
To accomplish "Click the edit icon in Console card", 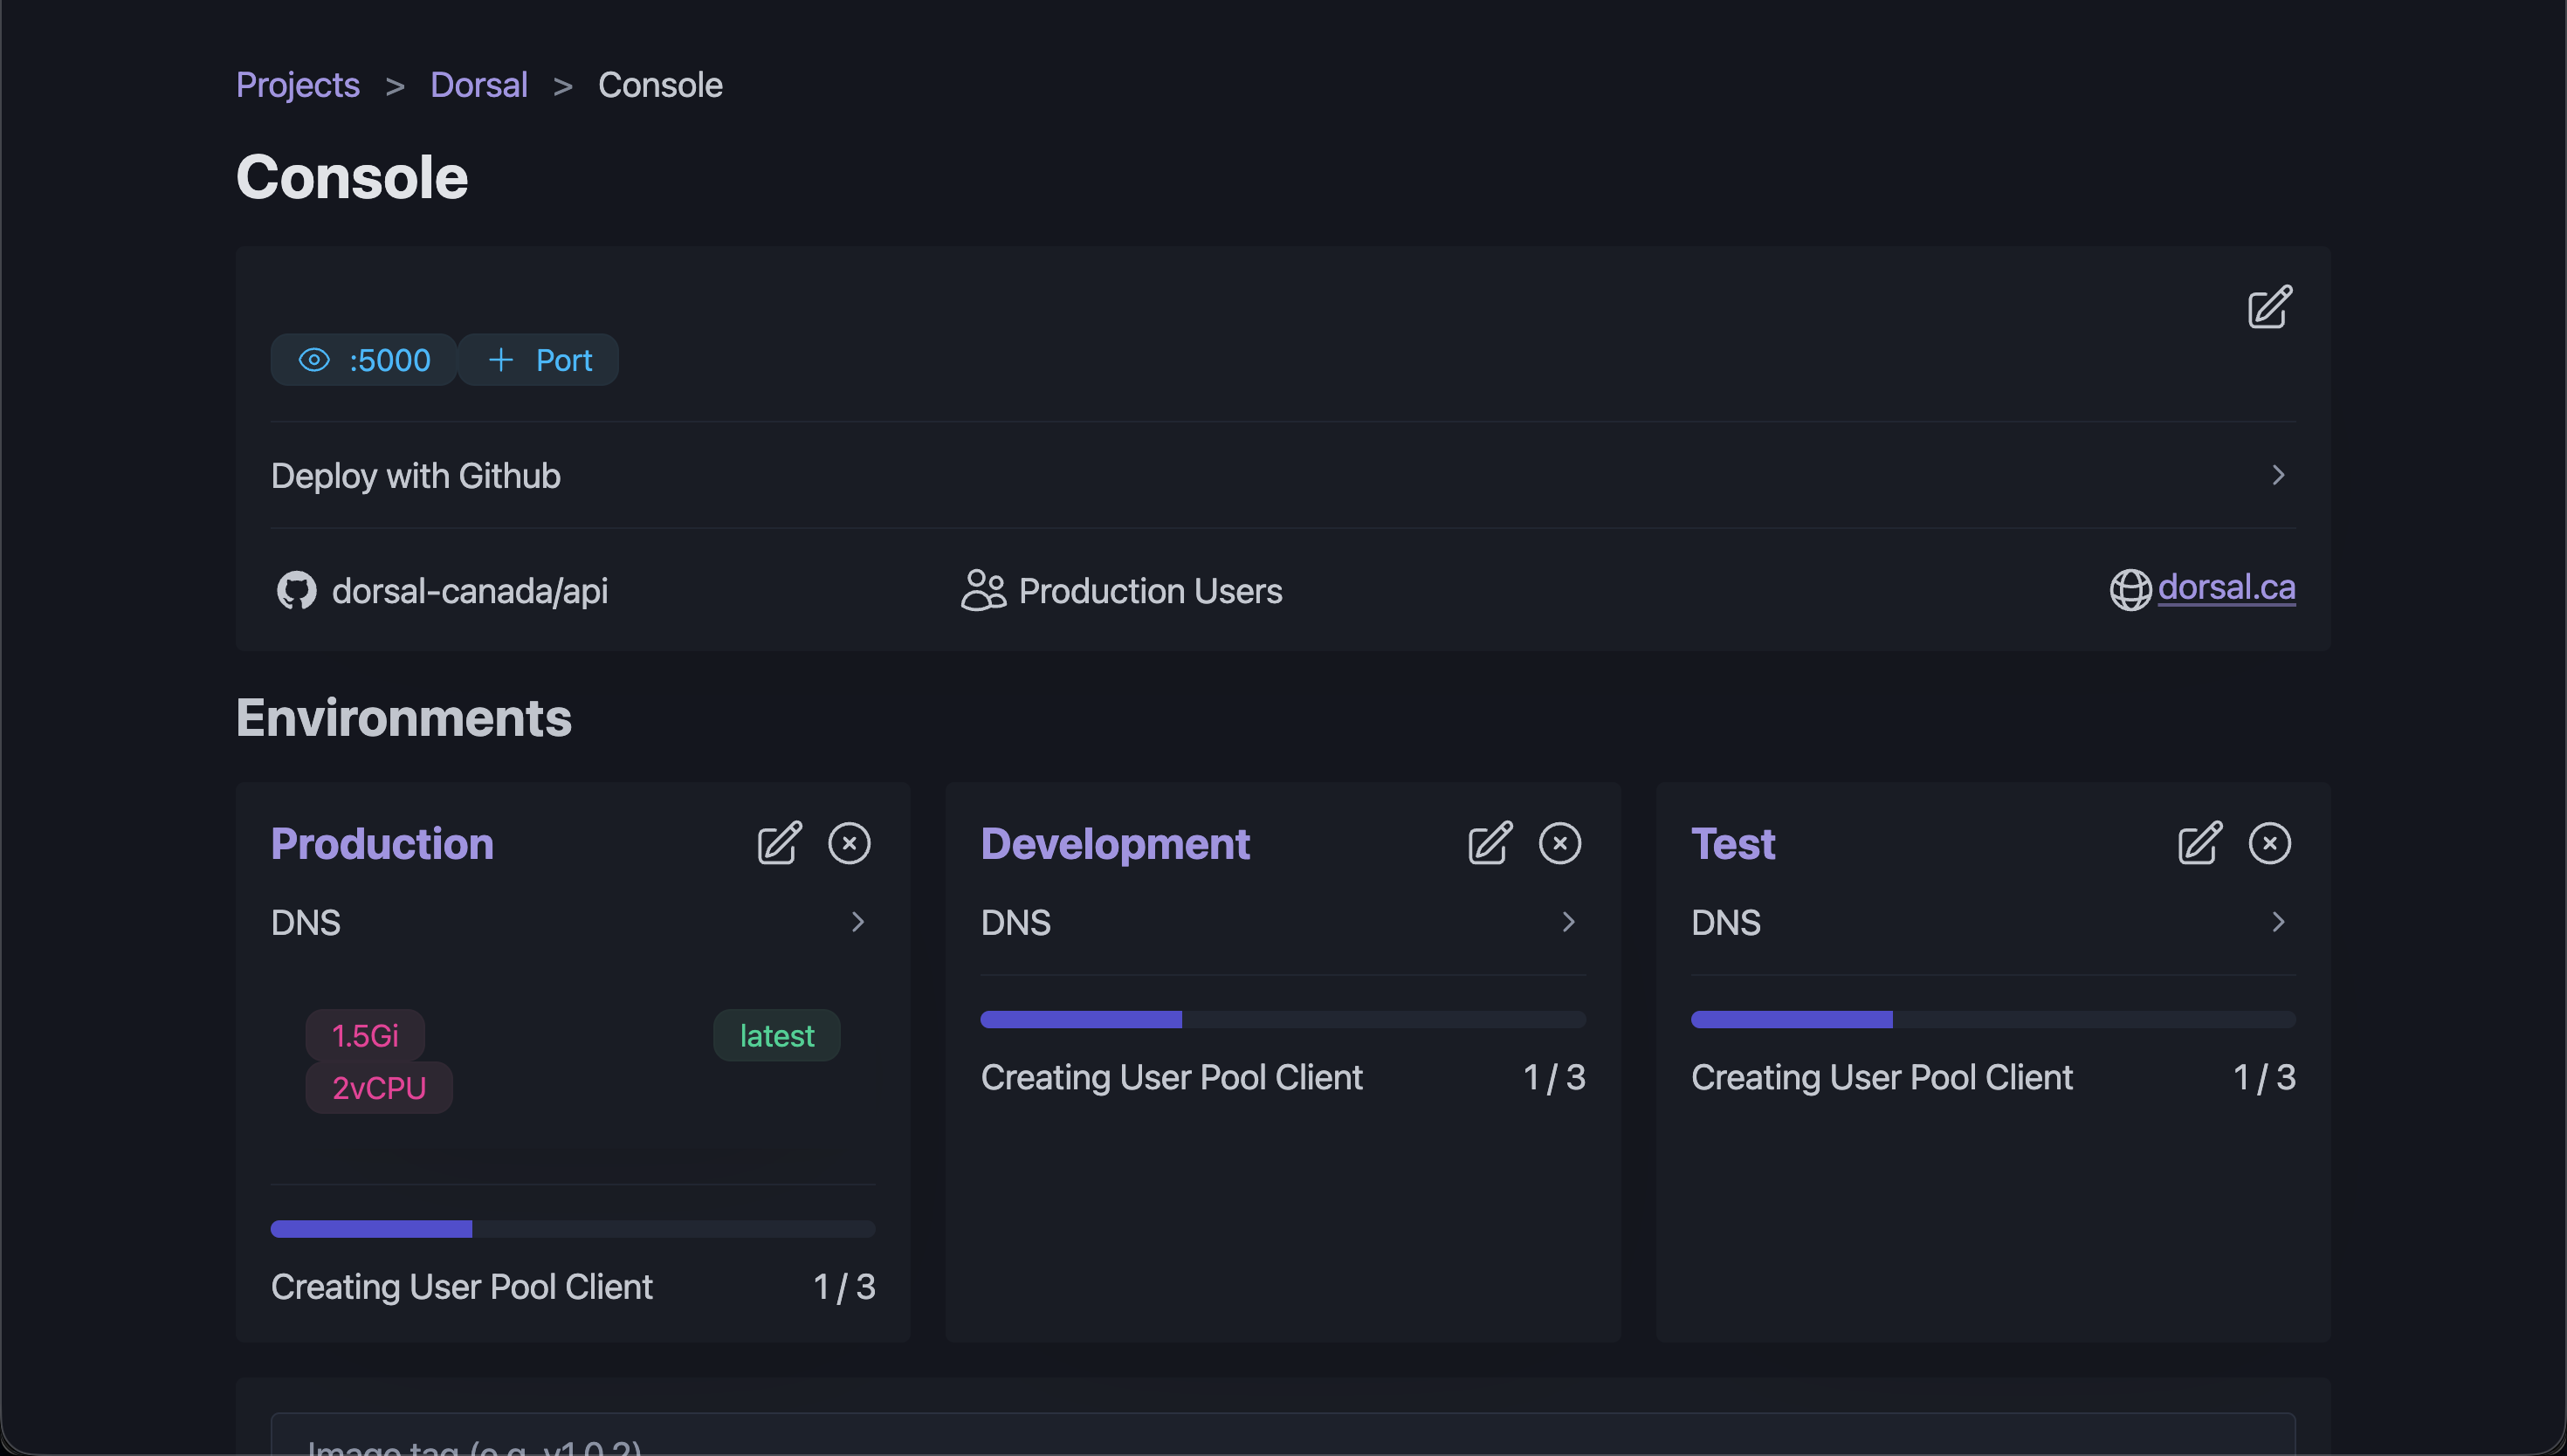I will click(x=2270, y=306).
